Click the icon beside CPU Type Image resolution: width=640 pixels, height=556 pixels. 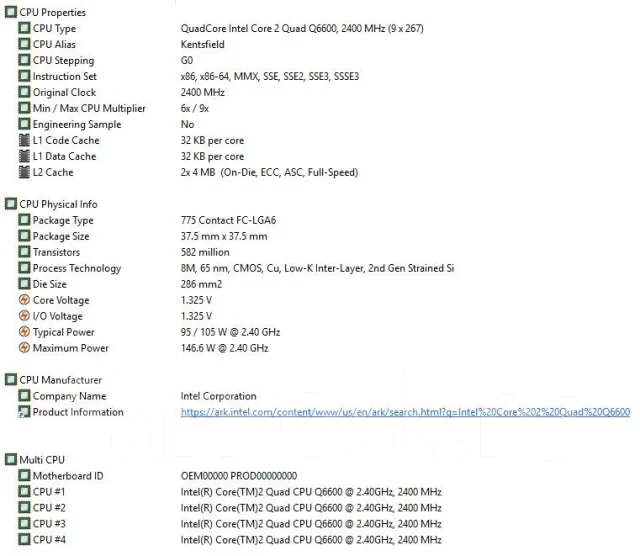24,28
